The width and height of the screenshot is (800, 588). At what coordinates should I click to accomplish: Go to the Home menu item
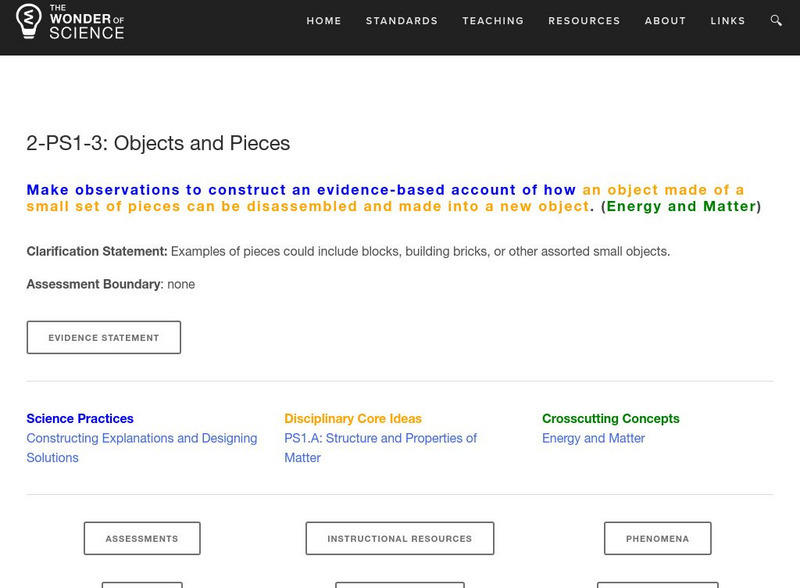click(324, 21)
